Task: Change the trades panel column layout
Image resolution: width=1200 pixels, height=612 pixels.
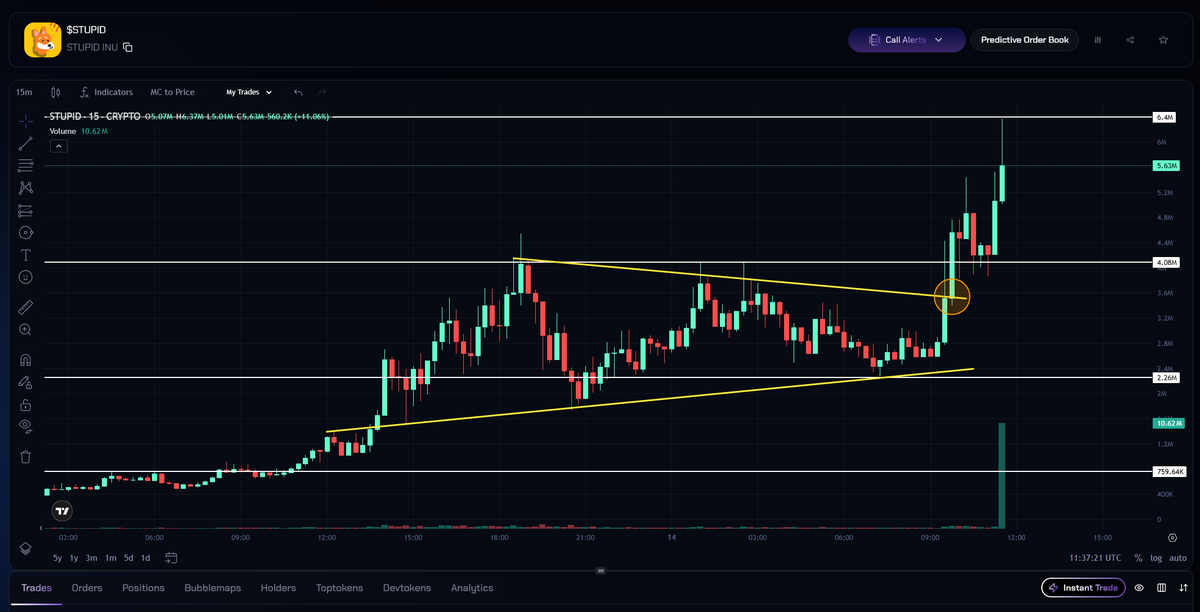Action: 1161,588
